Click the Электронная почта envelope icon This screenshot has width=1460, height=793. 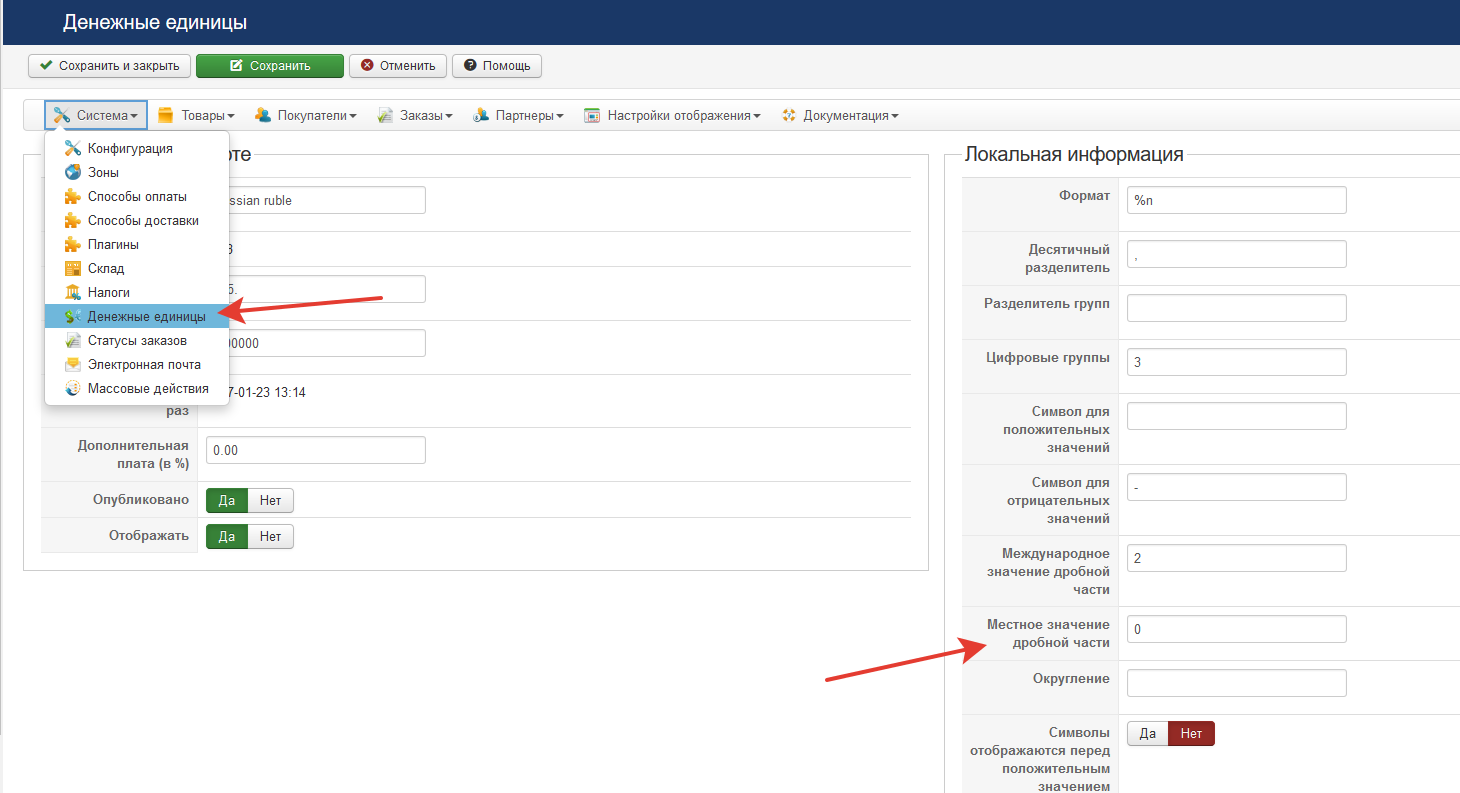click(x=72, y=364)
